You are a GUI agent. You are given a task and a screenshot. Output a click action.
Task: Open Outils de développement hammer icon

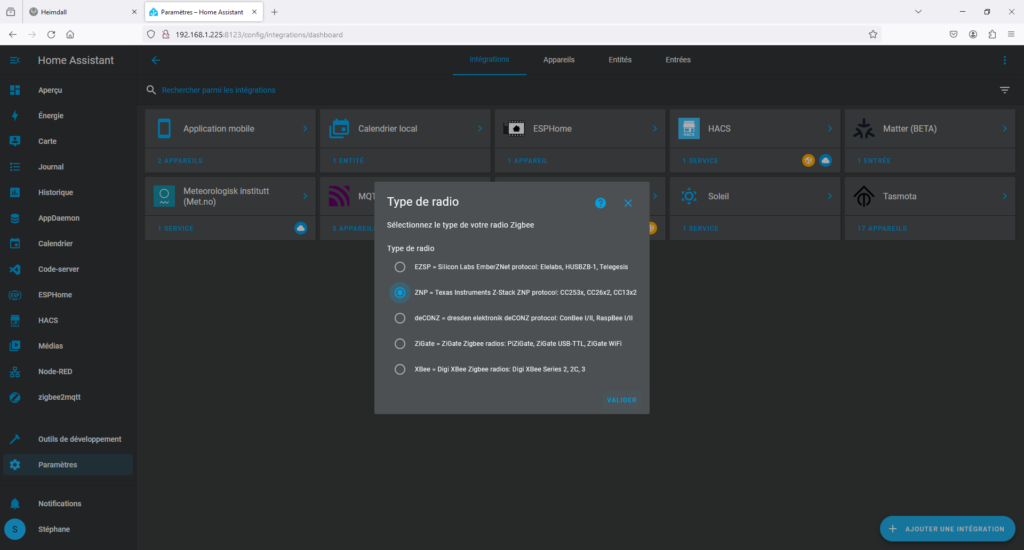(x=14, y=439)
